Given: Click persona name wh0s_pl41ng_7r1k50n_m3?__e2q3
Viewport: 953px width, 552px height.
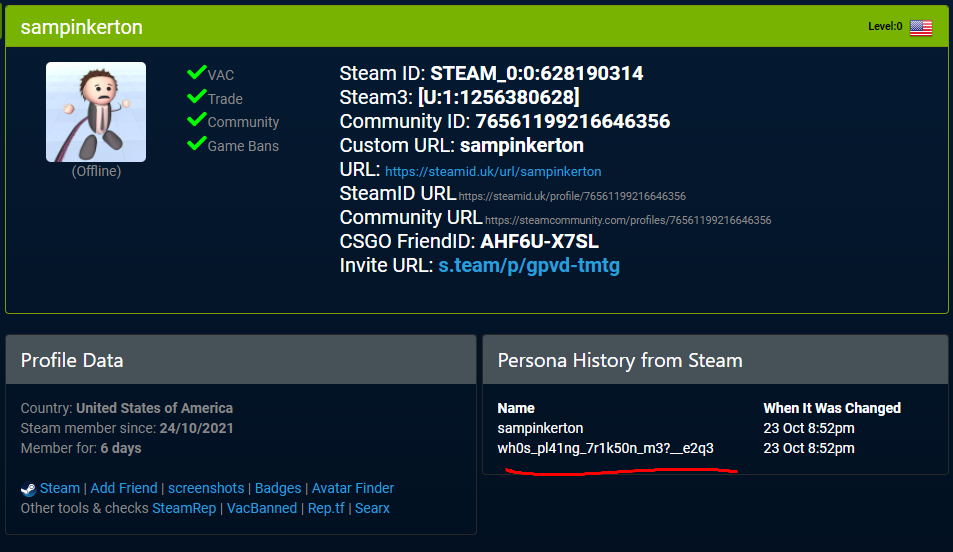Looking at the screenshot, I should [x=605, y=448].
